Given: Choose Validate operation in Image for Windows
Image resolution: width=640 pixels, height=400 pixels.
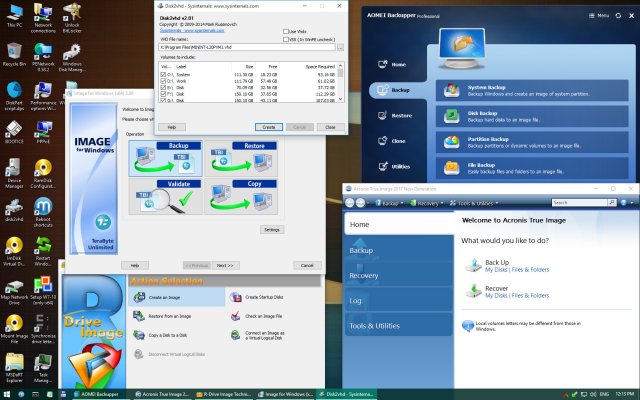Looking at the screenshot, I should (x=165, y=197).
